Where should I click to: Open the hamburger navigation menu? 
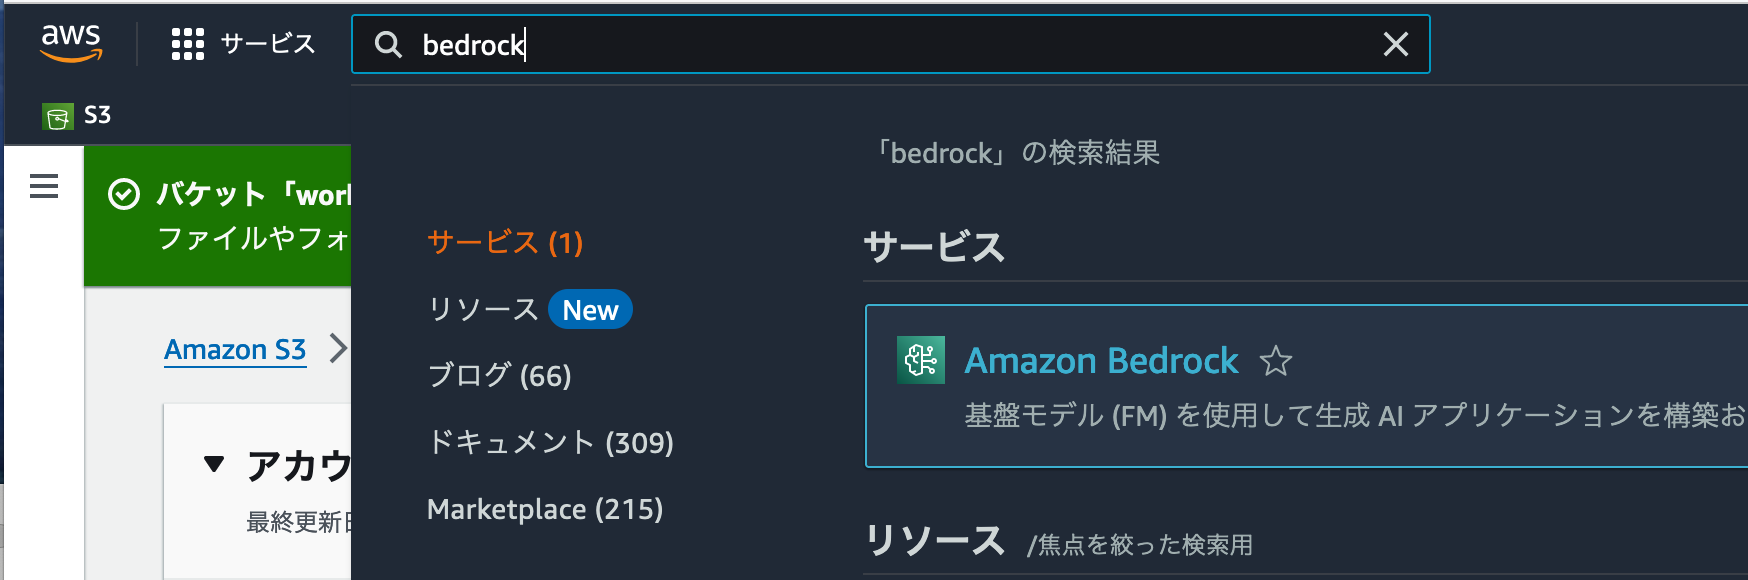[42, 186]
